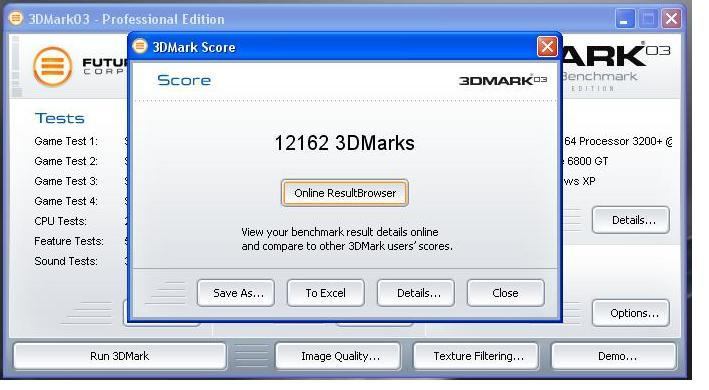The width and height of the screenshot is (709, 390).
Task: Open system Details in the main window
Action: pyautogui.click(x=631, y=220)
